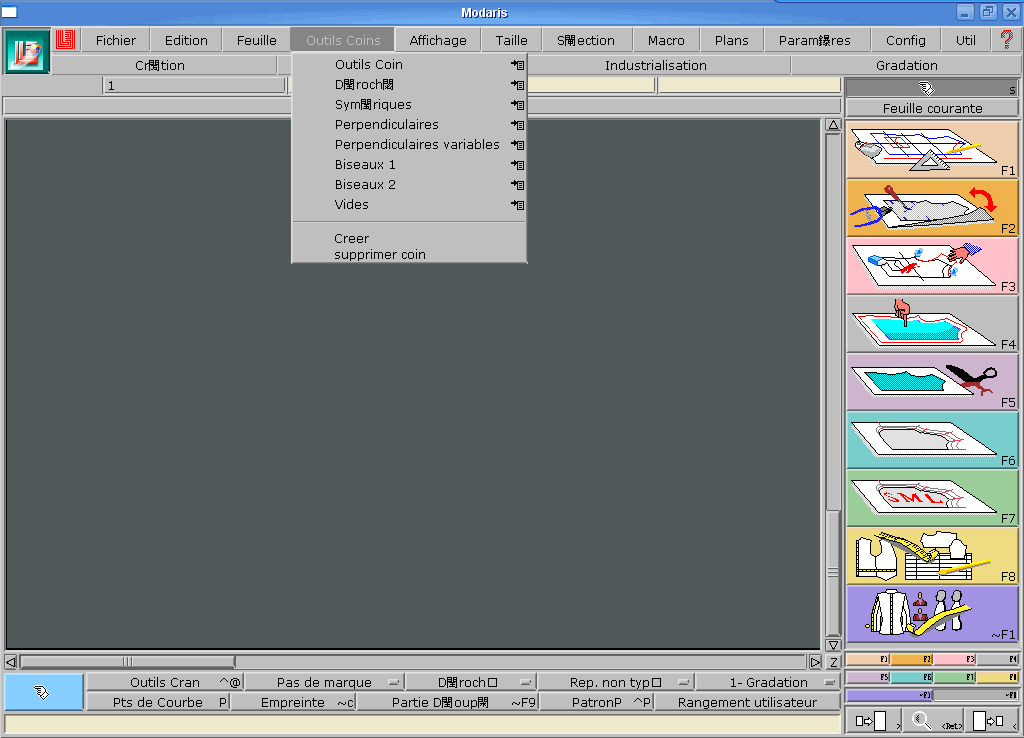Viewport: 1024px width, 738px height.
Task: Click the small-to-large sheet arrow icon
Action: [x=872, y=721]
